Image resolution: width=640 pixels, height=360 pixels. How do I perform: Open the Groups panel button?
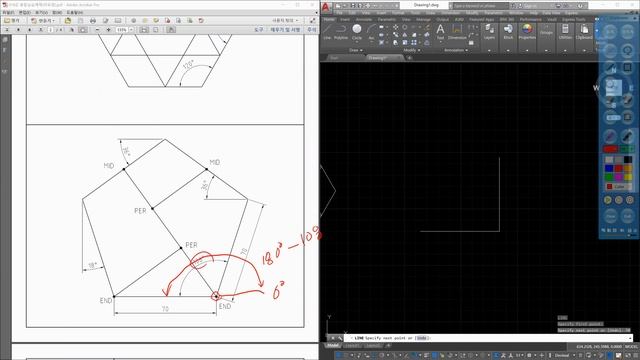pos(546,31)
